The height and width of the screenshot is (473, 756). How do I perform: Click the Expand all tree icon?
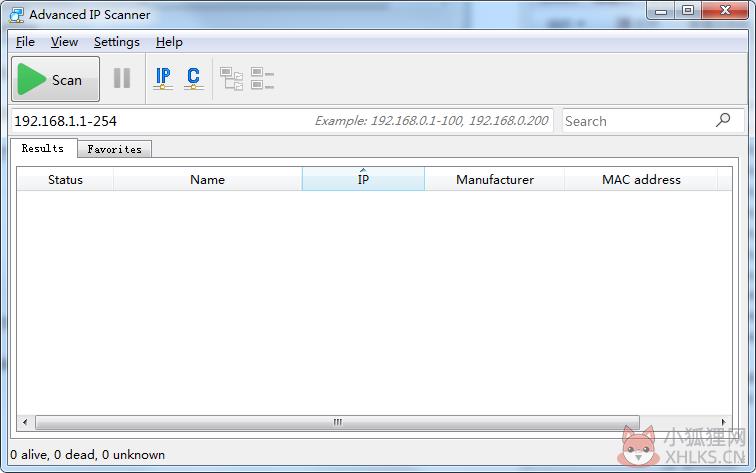point(231,79)
